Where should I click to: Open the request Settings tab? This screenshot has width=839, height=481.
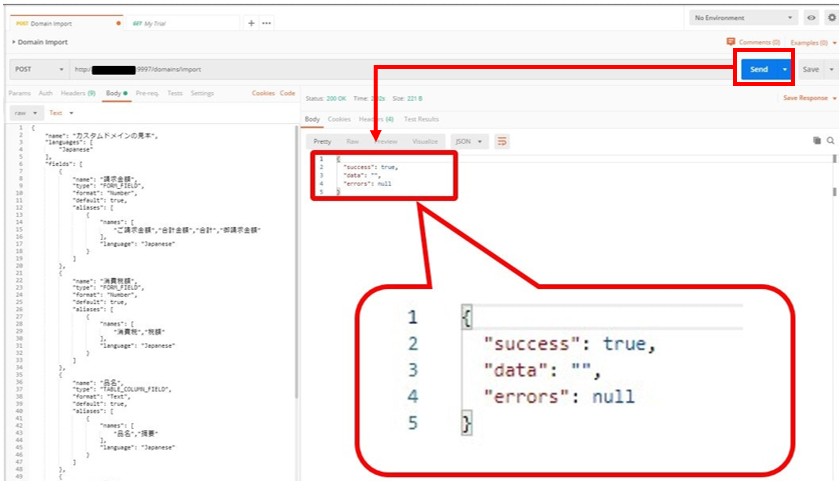(202, 93)
